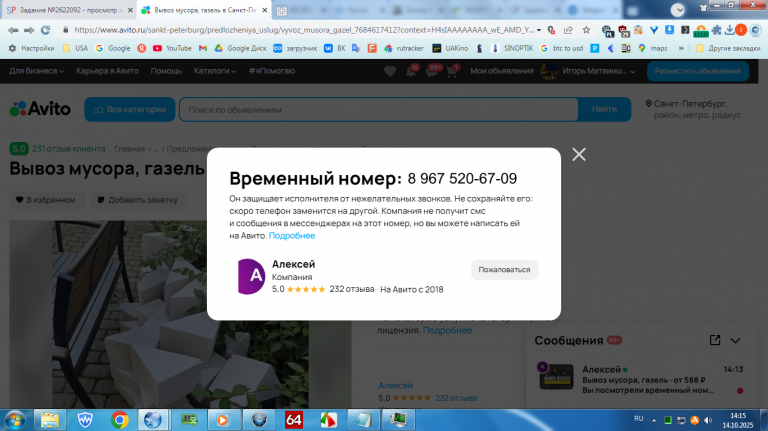
Task: Click the Поиск по объявлениям search field
Action: [378, 110]
